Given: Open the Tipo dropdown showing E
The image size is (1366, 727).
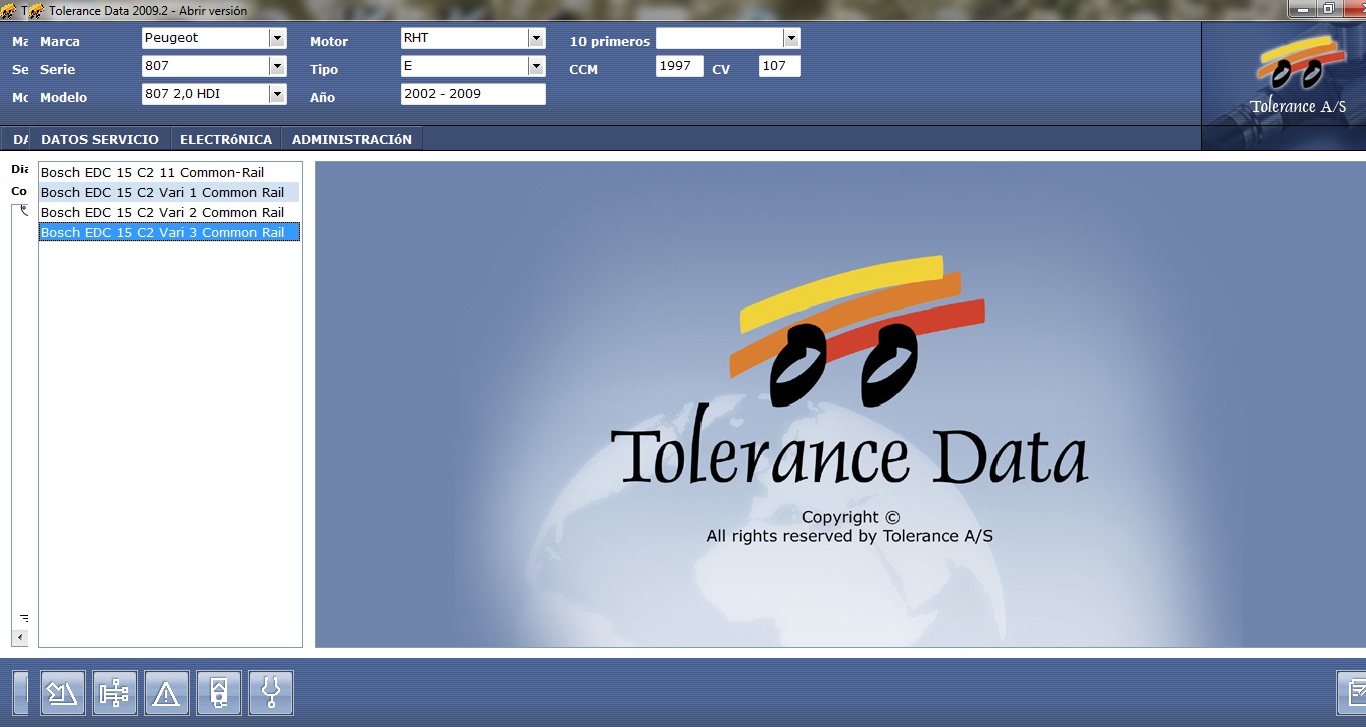Looking at the screenshot, I should pyautogui.click(x=537, y=66).
